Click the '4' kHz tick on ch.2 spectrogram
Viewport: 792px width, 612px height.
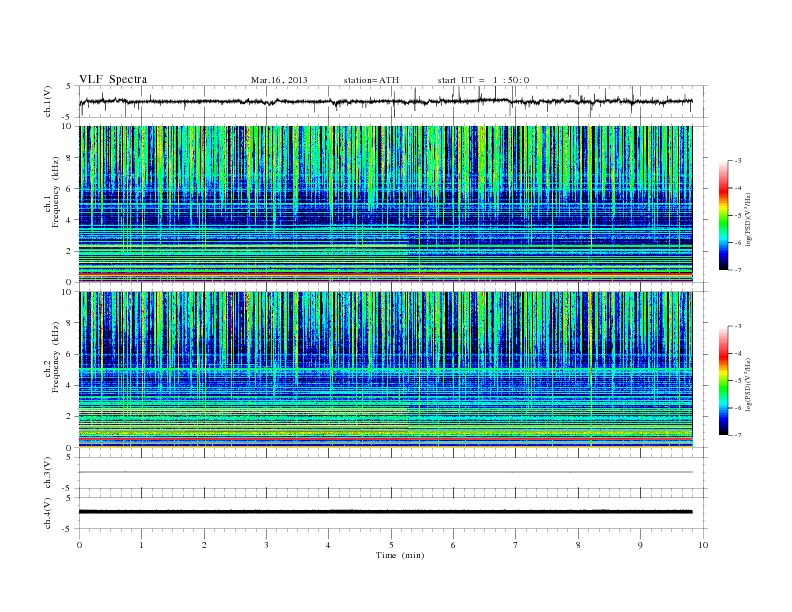click(69, 385)
